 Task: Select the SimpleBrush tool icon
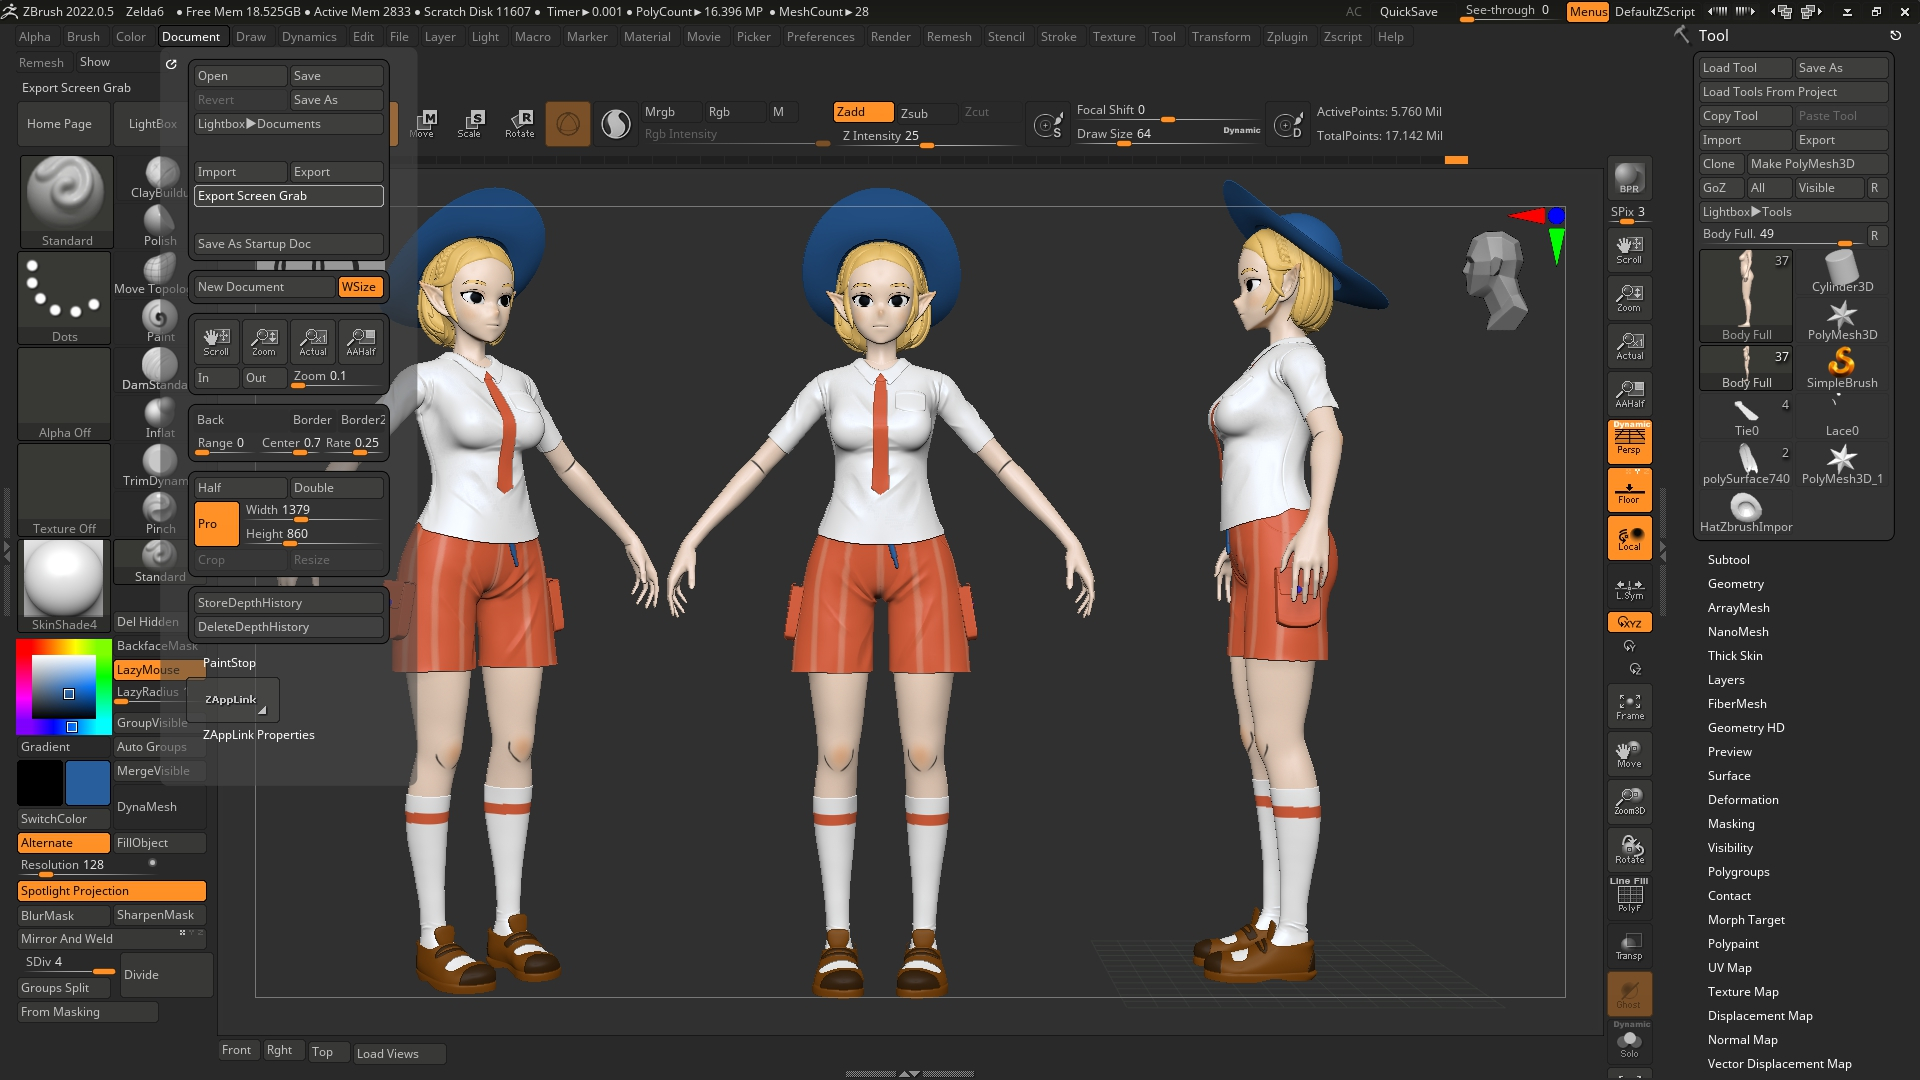(1842, 368)
